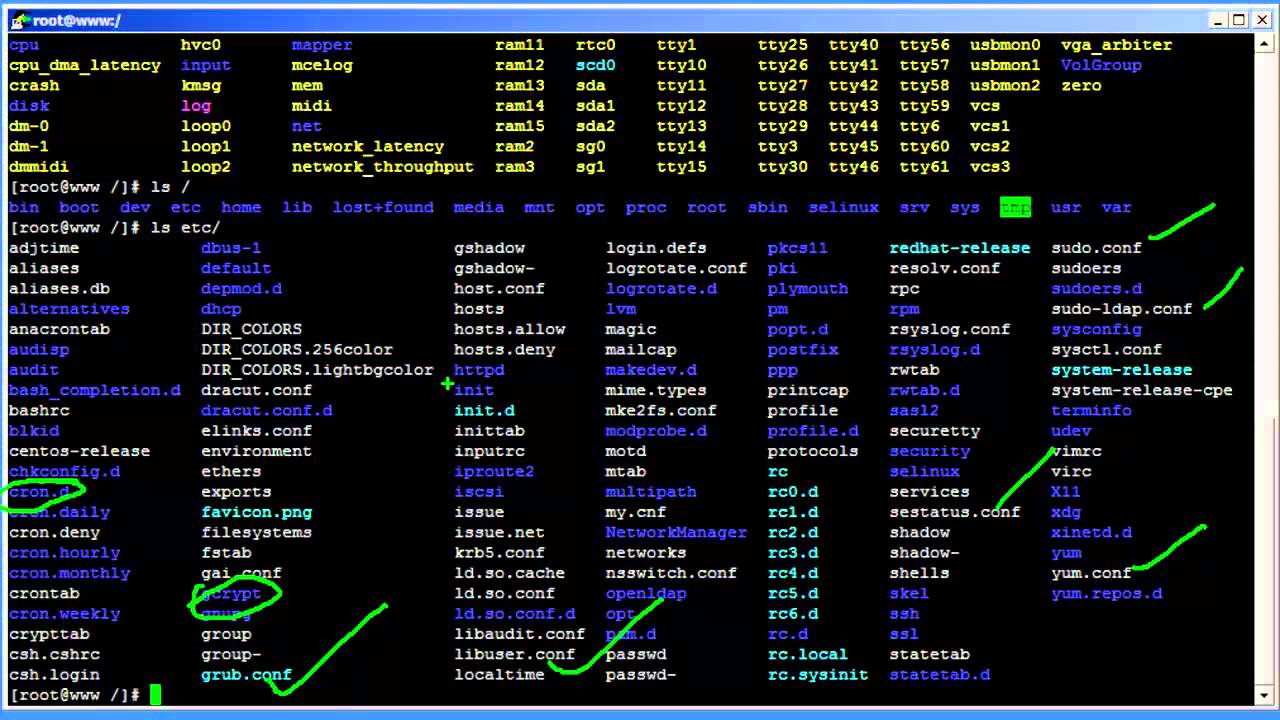Select 'sestatus.conf' file name
The height and width of the screenshot is (720, 1280).
coord(955,512)
